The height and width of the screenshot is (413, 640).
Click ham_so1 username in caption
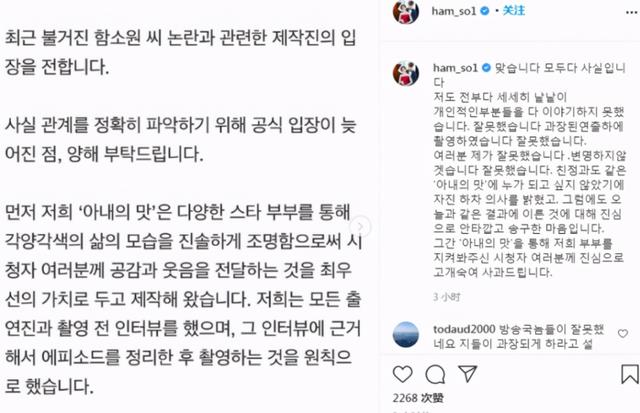click(455, 68)
